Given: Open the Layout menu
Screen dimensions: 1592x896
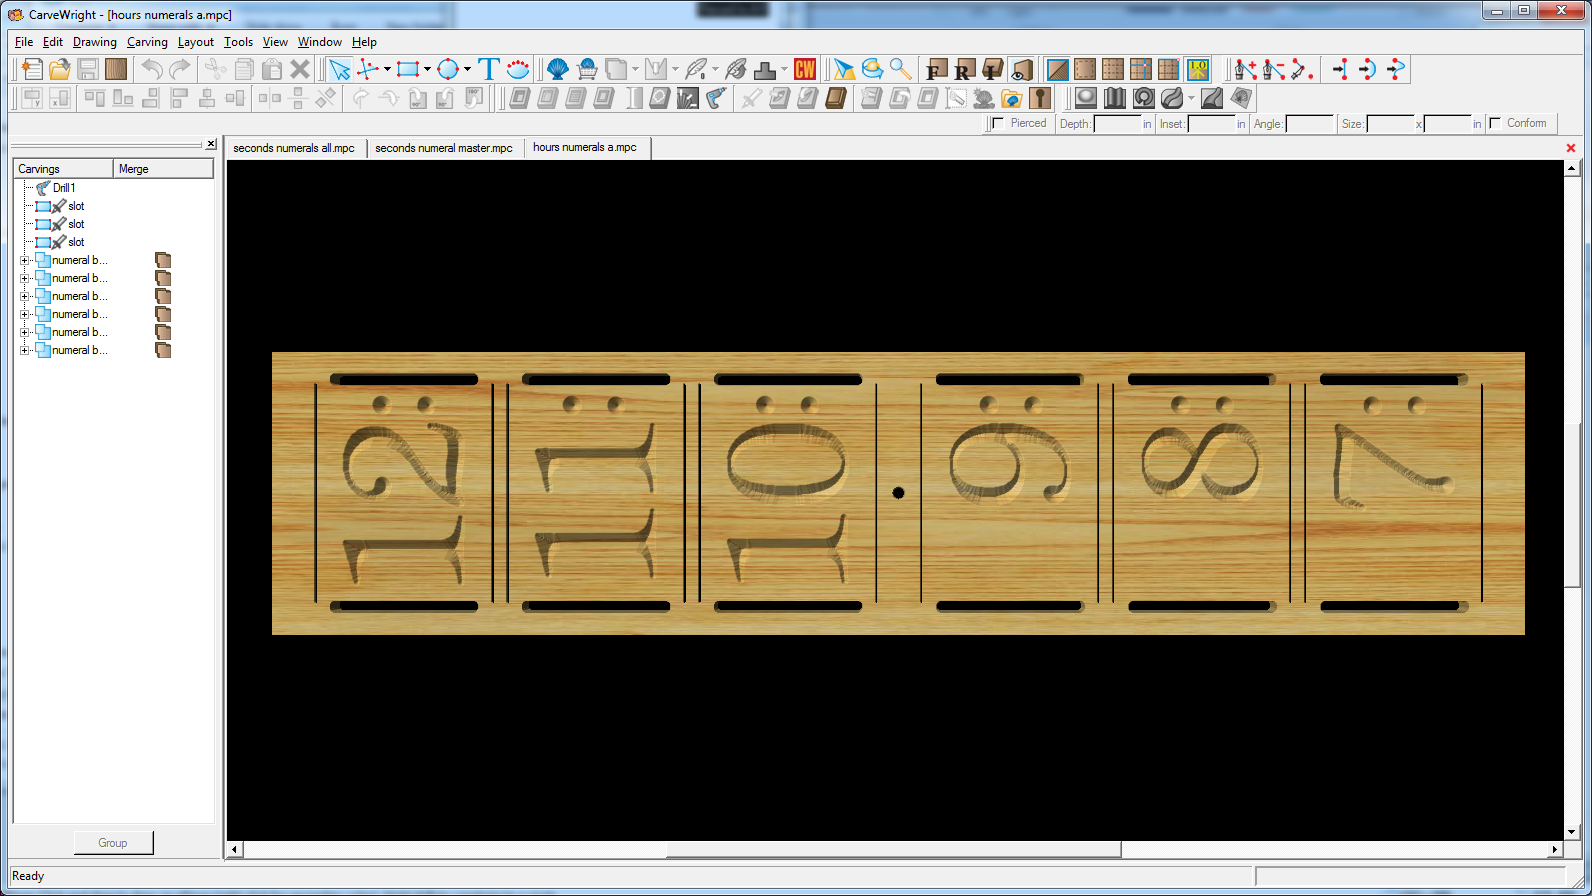Looking at the screenshot, I should pyautogui.click(x=196, y=42).
